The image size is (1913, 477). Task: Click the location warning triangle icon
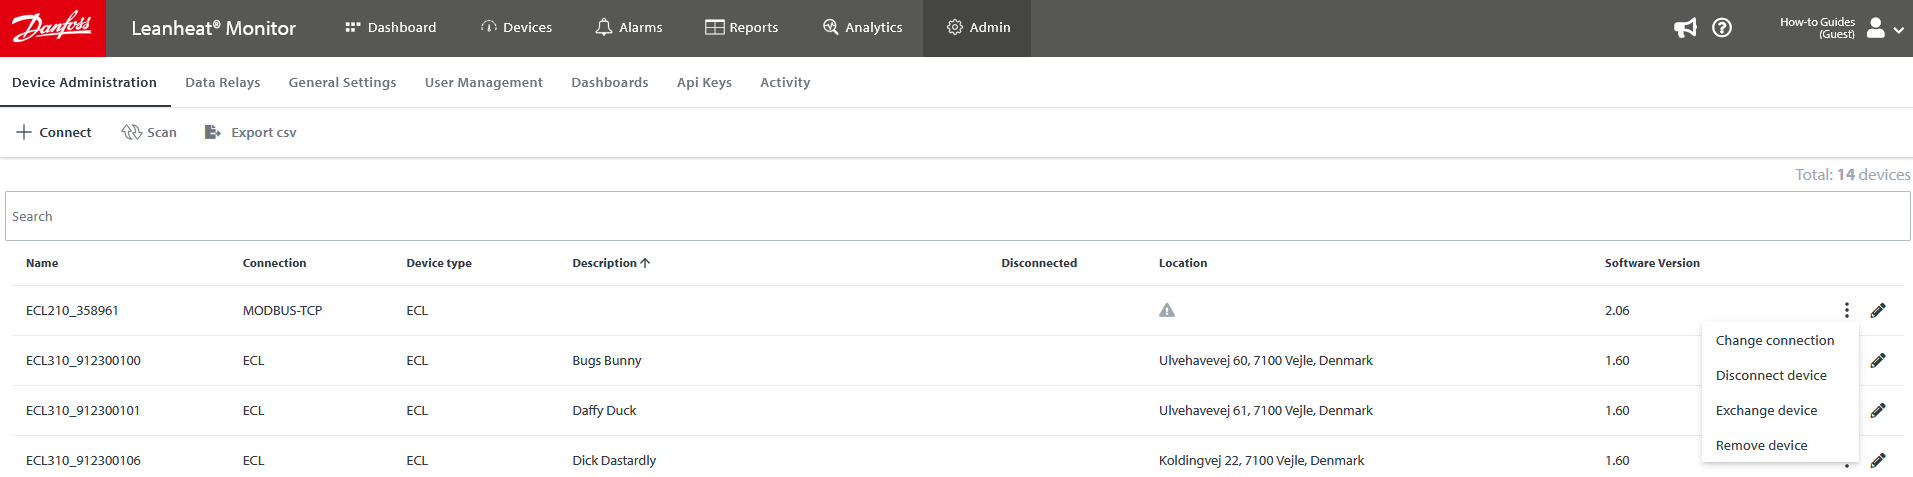(x=1166, y=311)
